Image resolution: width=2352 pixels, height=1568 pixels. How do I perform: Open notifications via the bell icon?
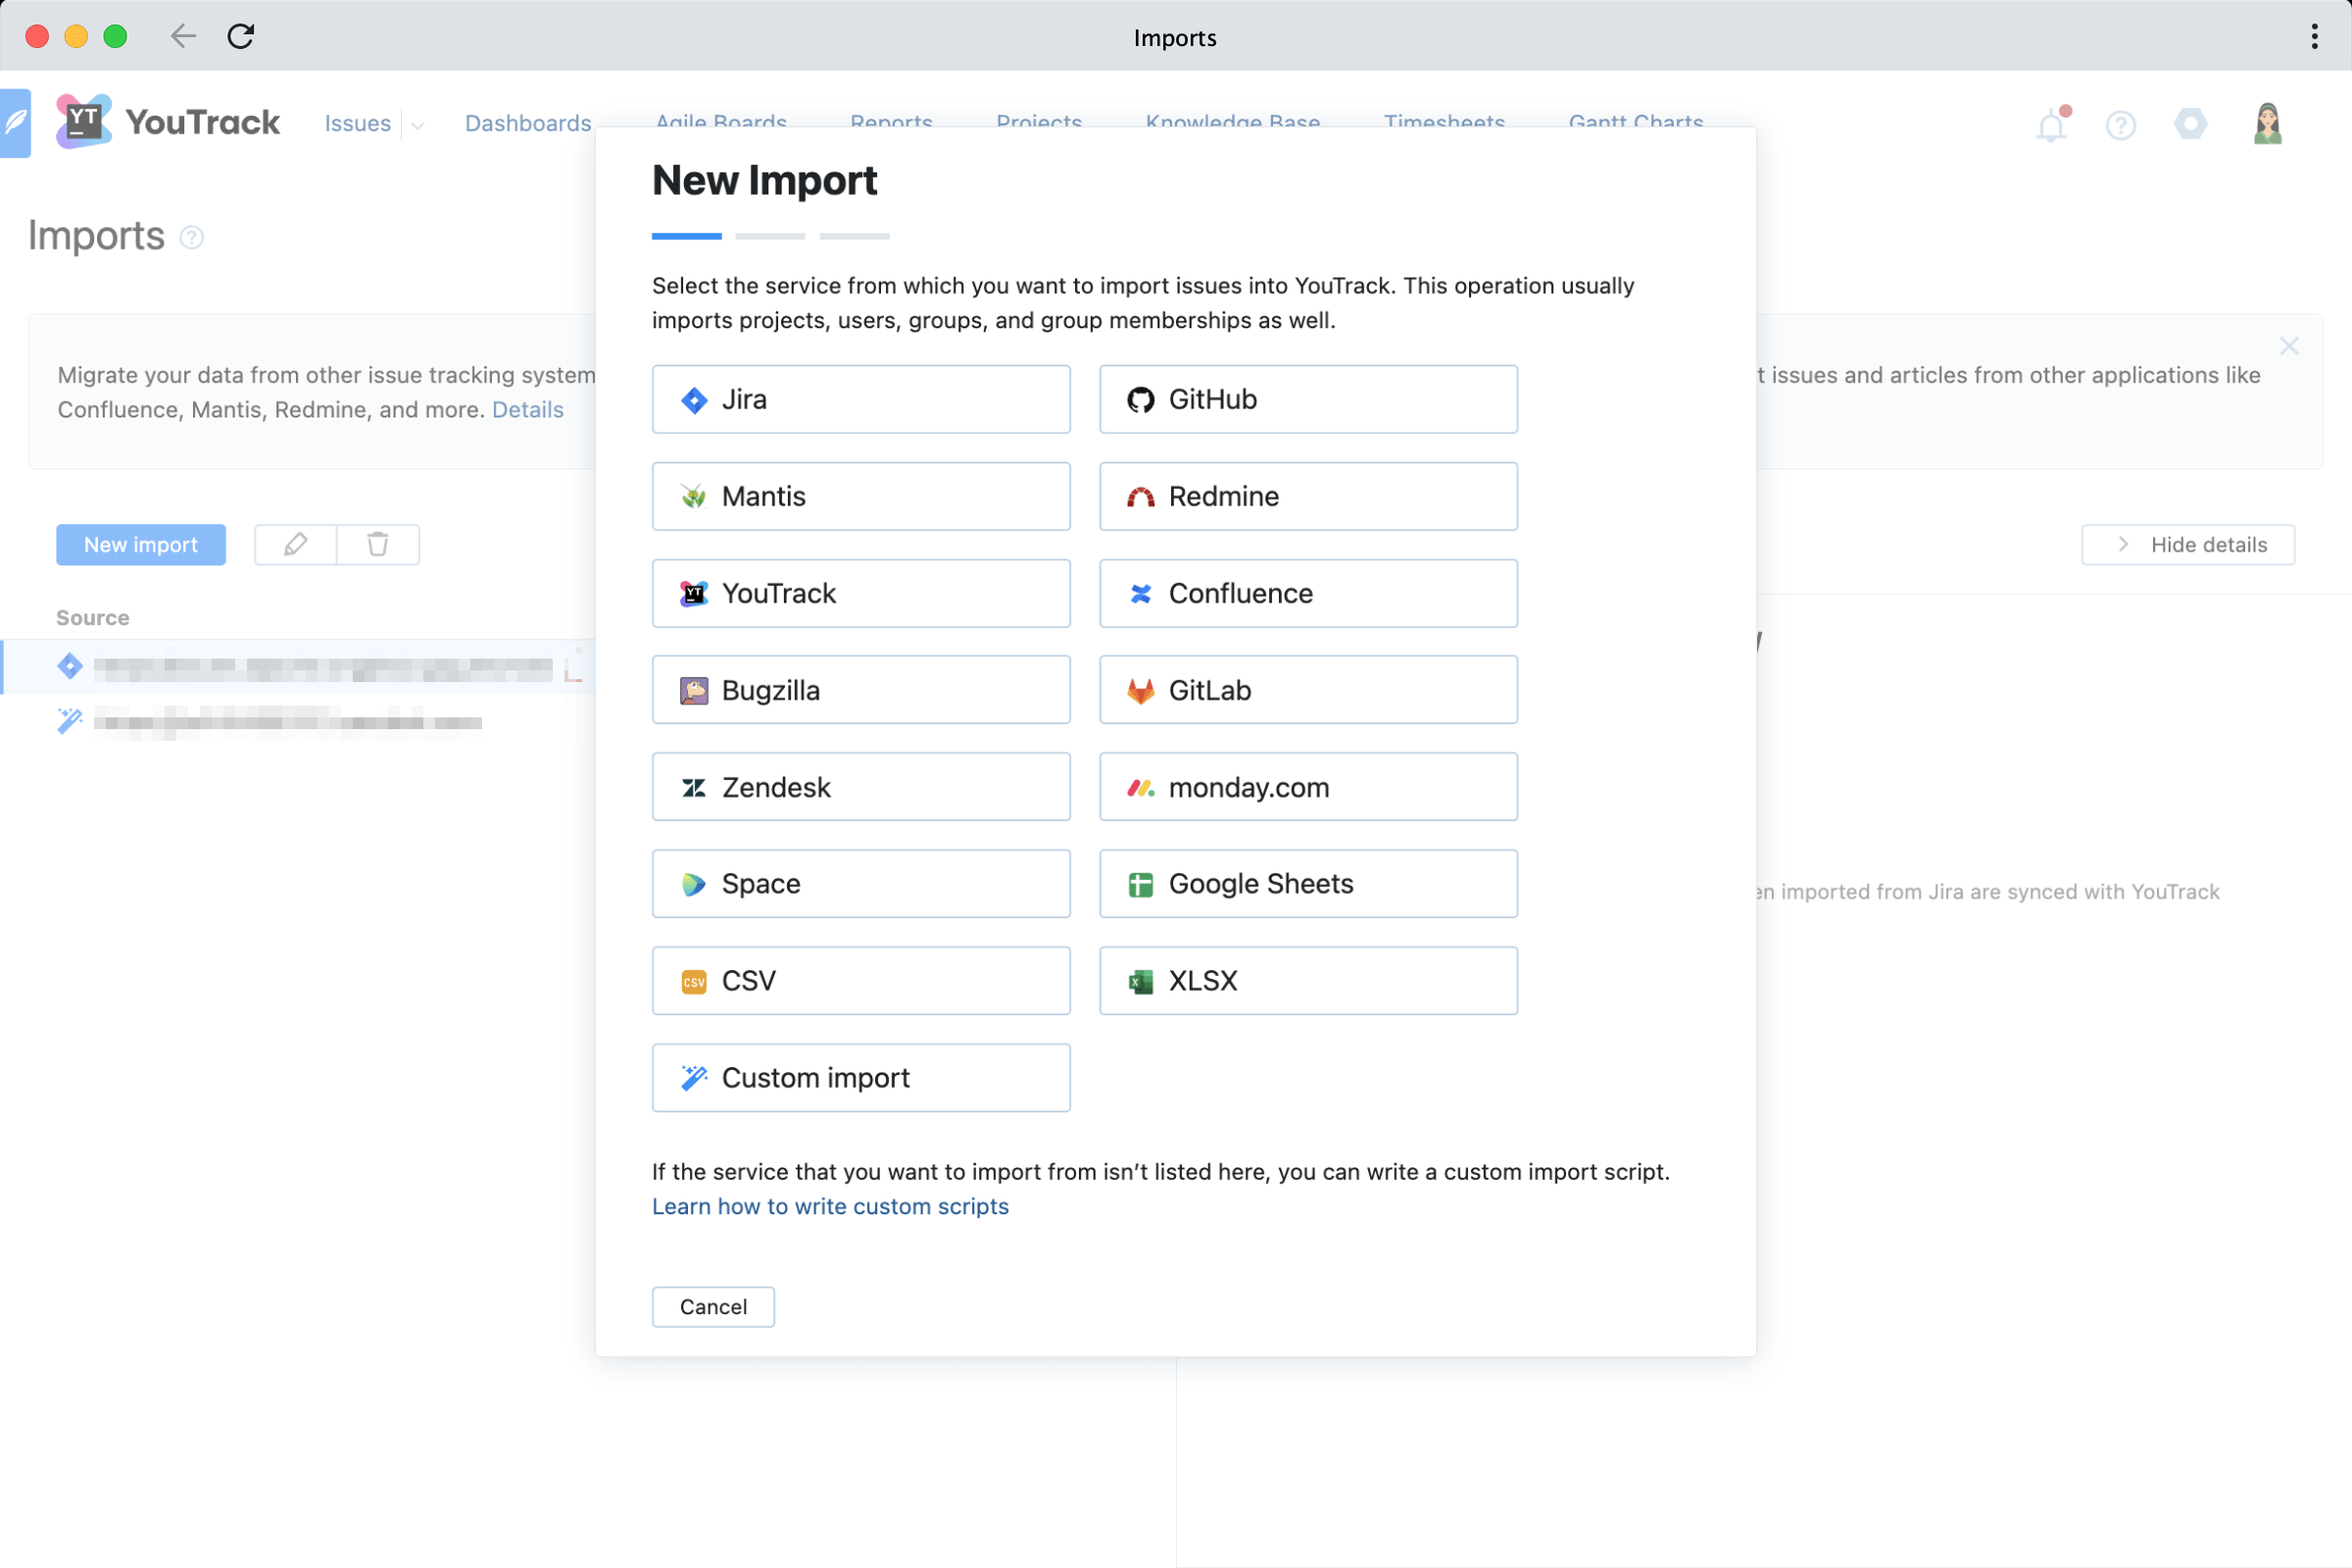pos(2051,124)
